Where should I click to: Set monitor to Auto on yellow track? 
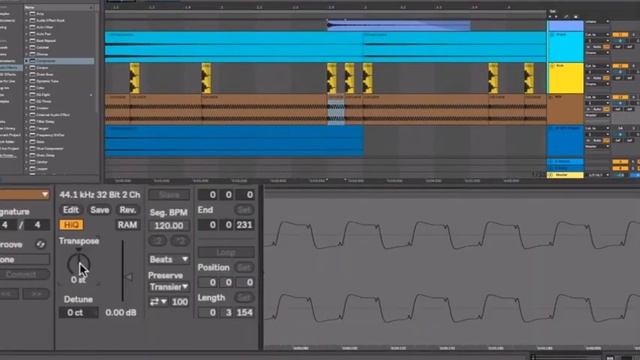(x=597, y=78)
